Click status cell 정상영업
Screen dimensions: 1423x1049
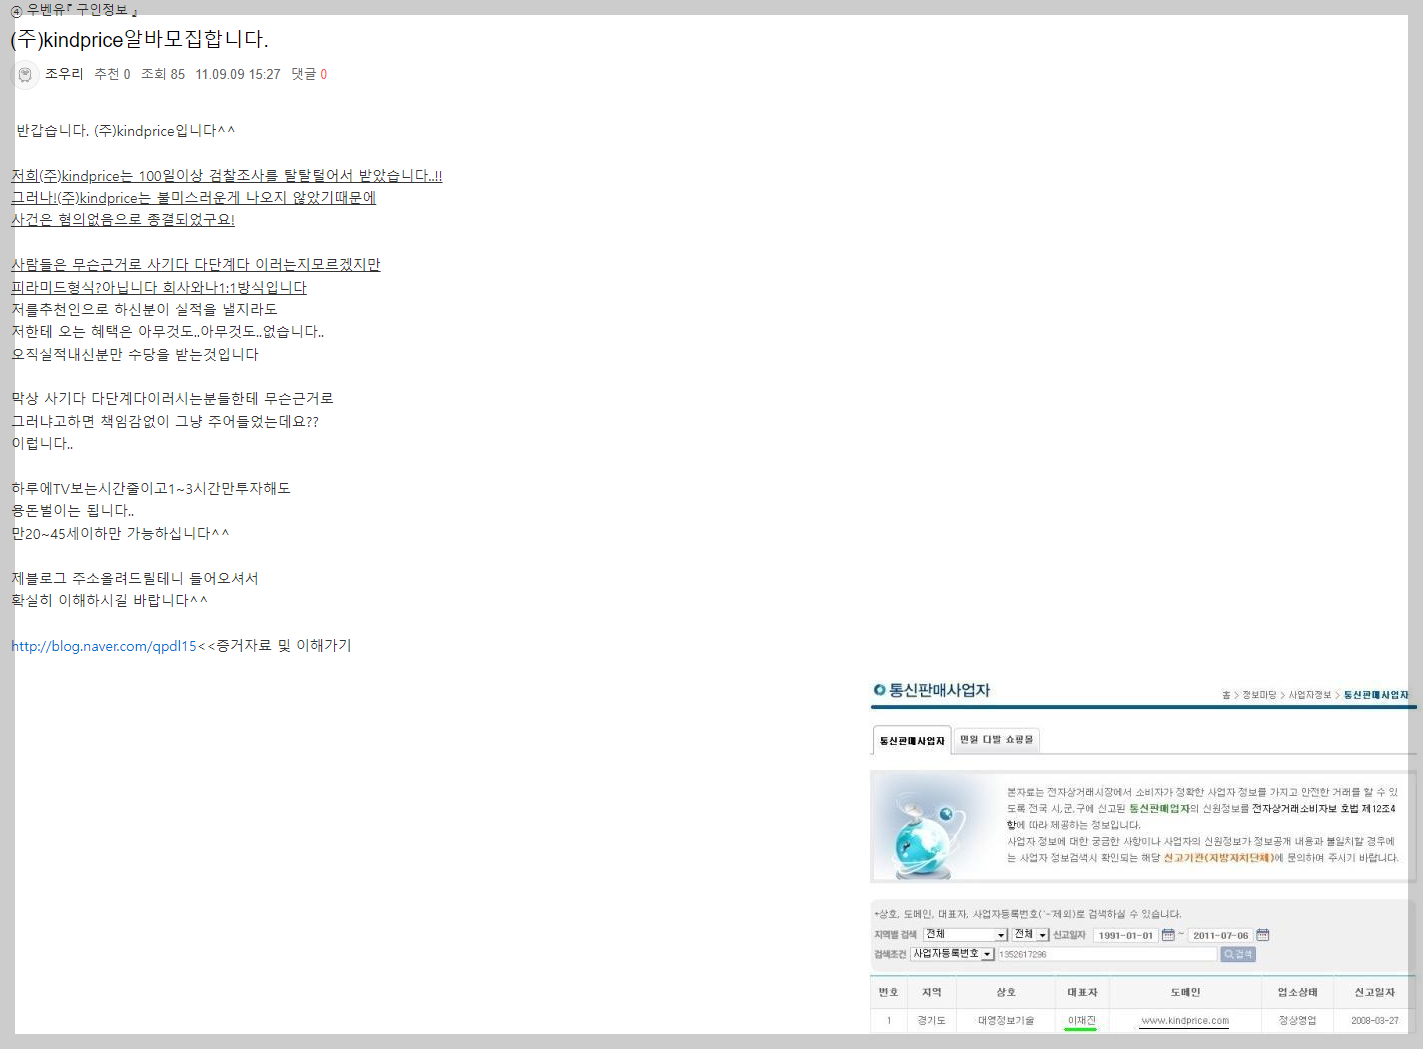1297,1021
